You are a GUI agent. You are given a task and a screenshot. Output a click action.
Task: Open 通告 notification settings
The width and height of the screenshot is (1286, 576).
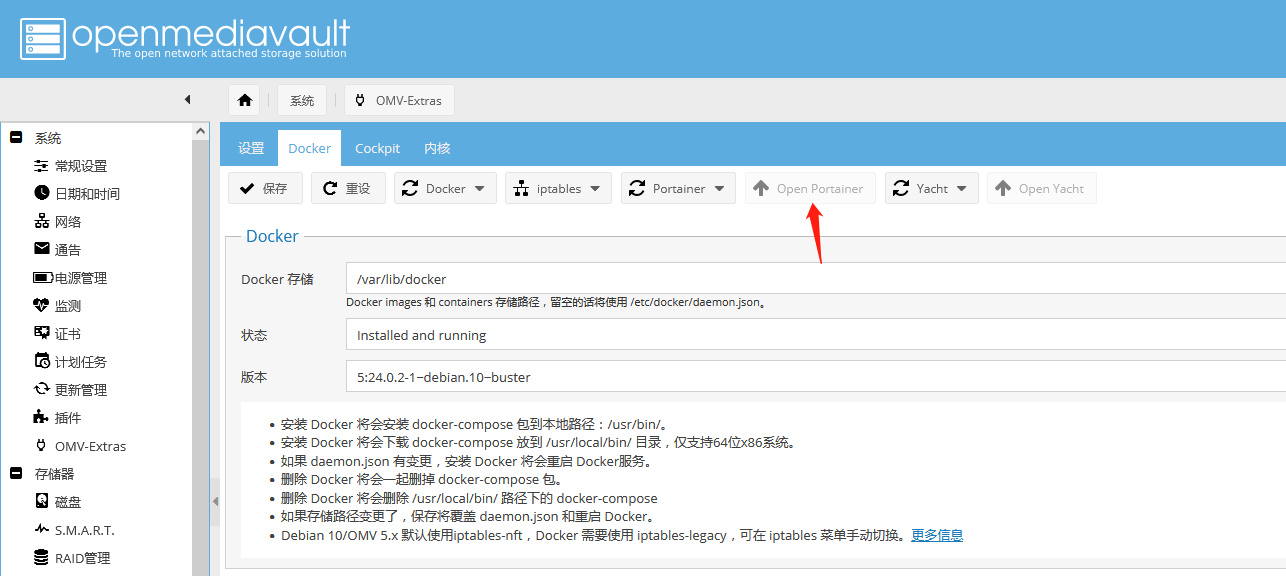coord(68,250)
